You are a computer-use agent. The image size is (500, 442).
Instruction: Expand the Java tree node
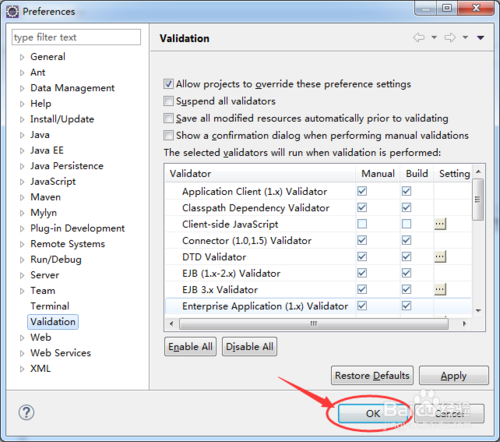[x=22, y=135]
